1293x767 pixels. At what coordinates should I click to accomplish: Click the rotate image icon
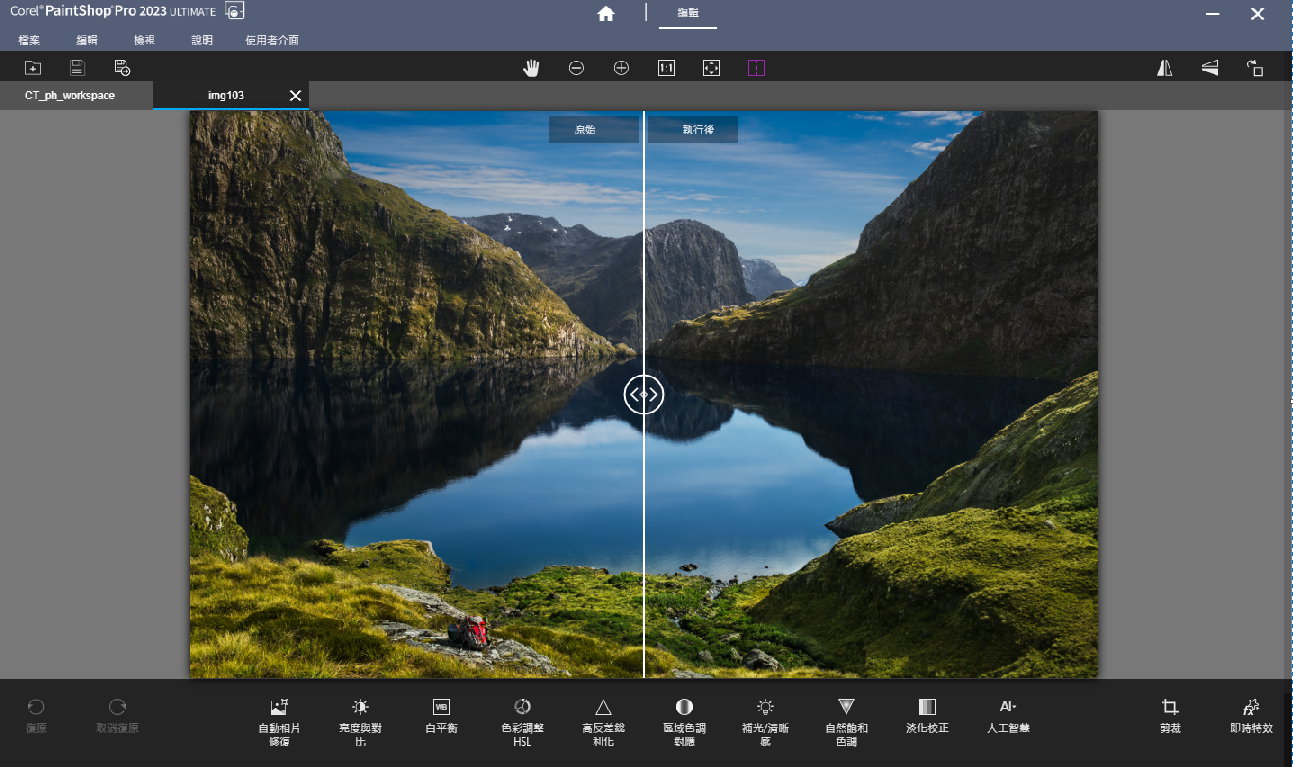[x=1255, y=68]
